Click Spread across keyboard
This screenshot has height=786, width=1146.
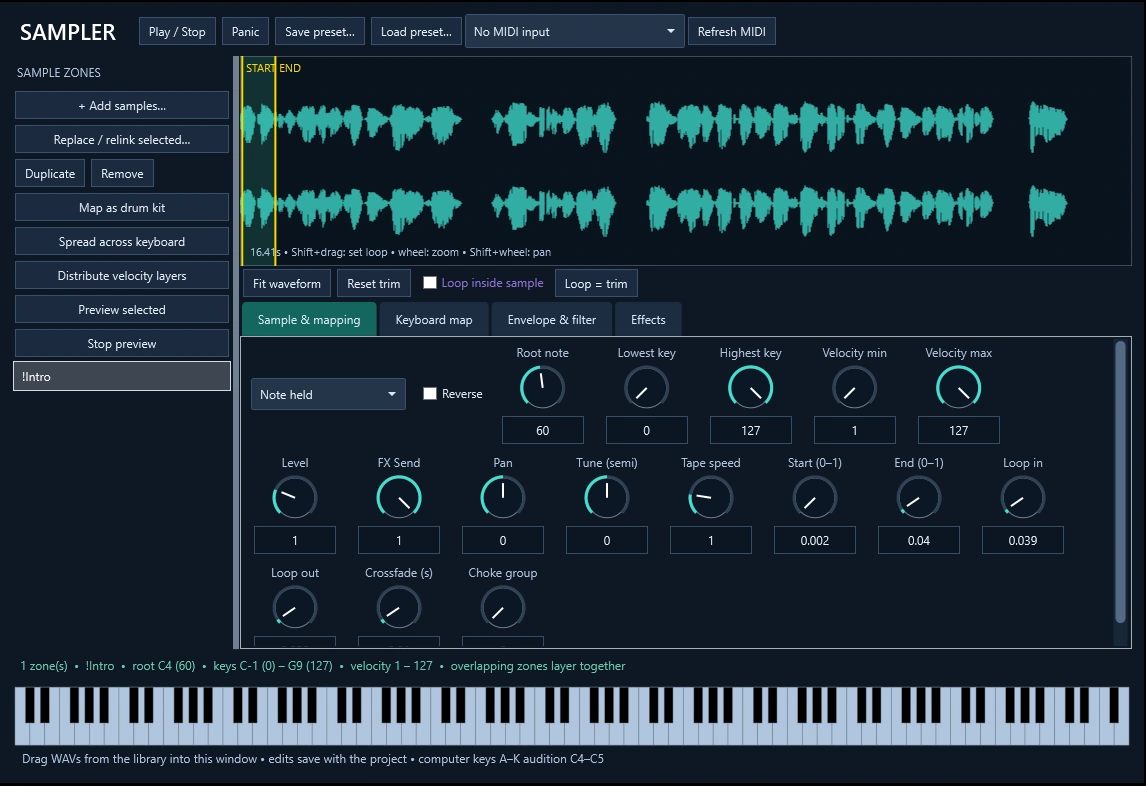[122, 241]
